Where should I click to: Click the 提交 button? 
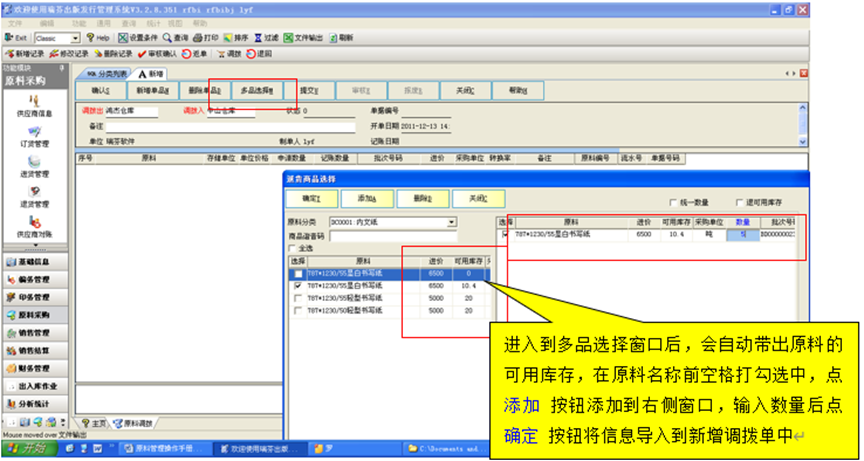coord(309,91)
